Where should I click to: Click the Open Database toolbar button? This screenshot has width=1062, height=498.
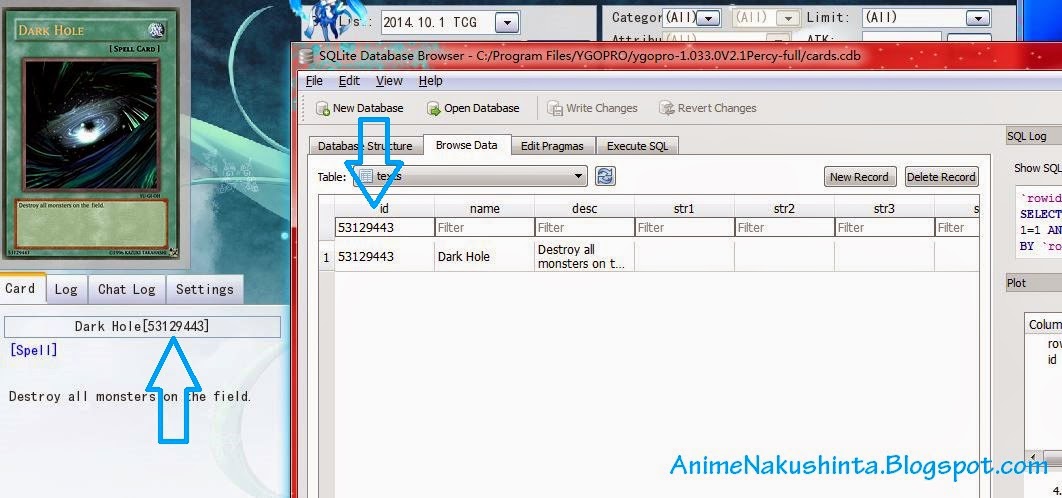pos(473,108)
